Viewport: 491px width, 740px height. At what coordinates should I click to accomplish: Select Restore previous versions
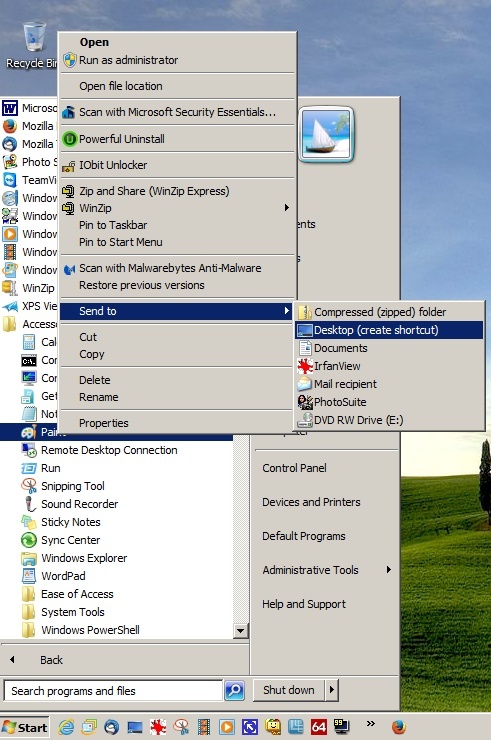177,285
